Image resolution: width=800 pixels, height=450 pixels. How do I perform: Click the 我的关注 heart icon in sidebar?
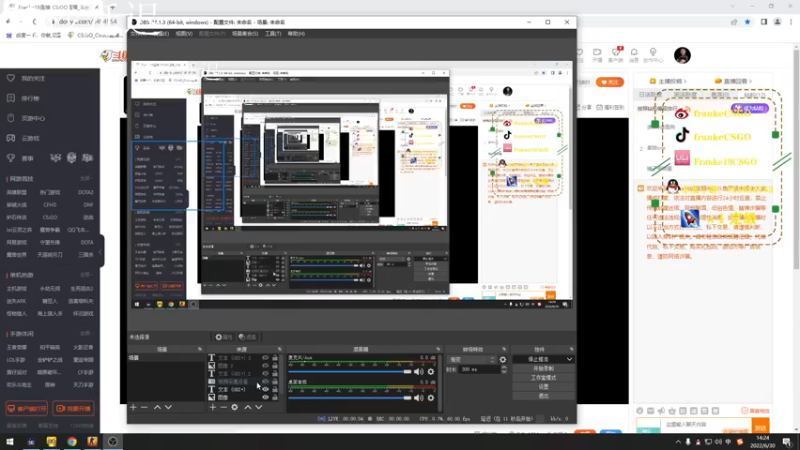[x=11, y=78]
